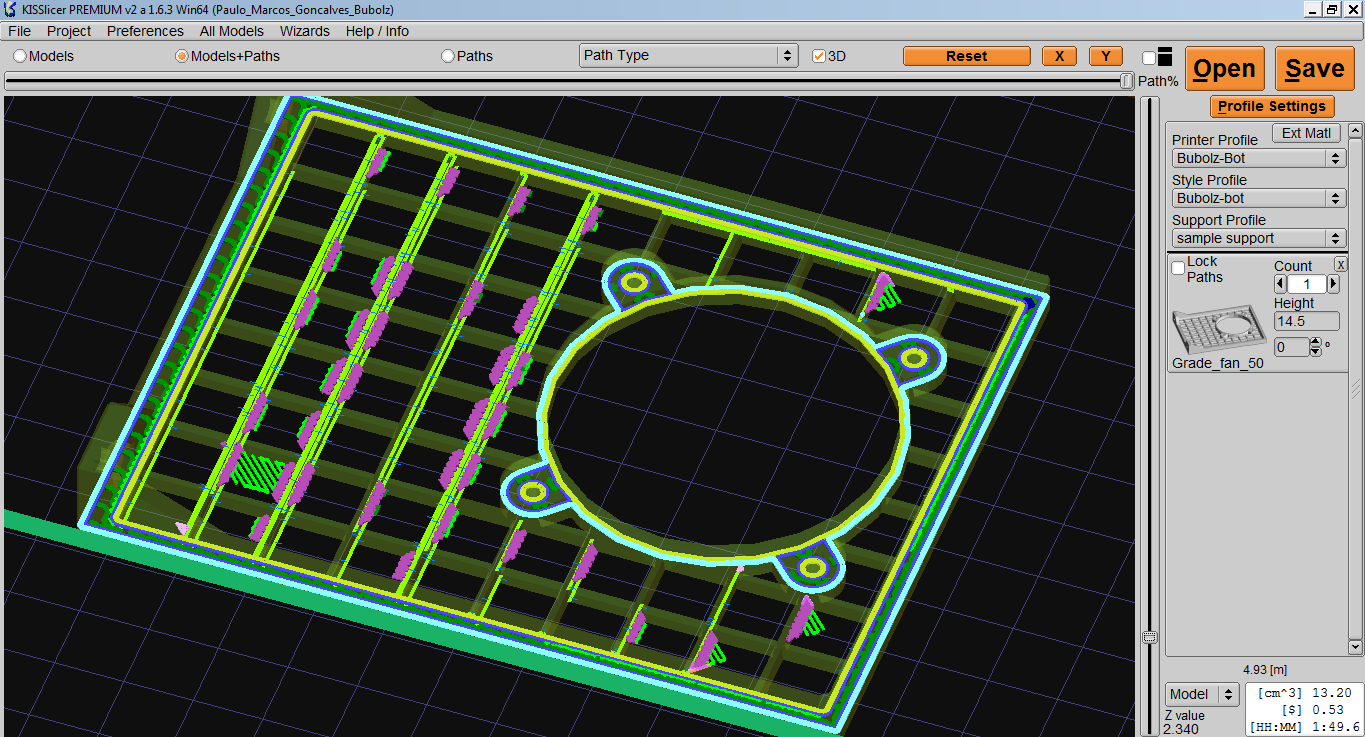Decrease rotation angle with the down arrow
Screen dimensions: 1365x737
click(1315, 352)
